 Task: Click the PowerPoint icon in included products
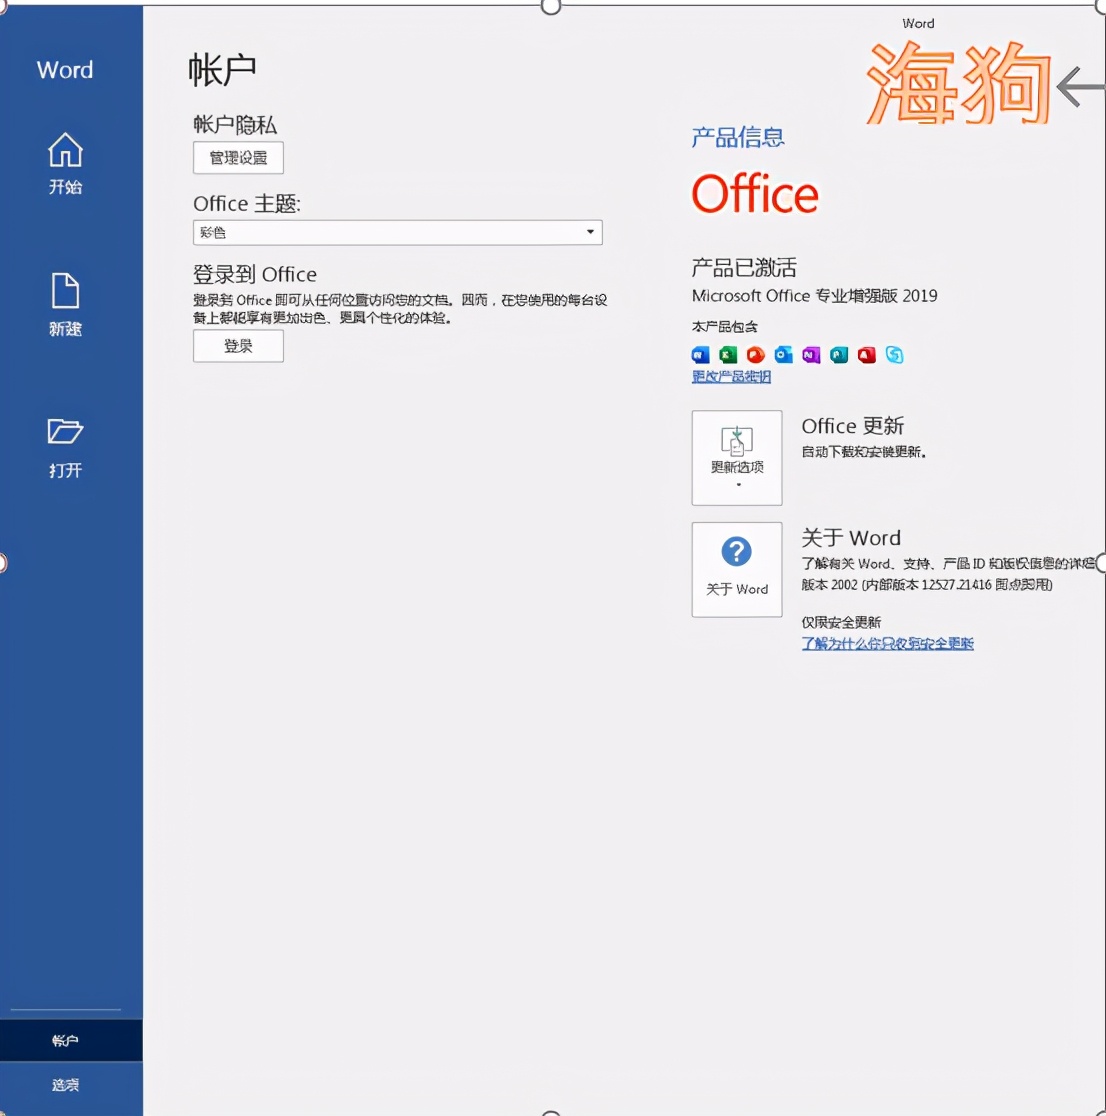pyautogui.click(x=755, y=354)
